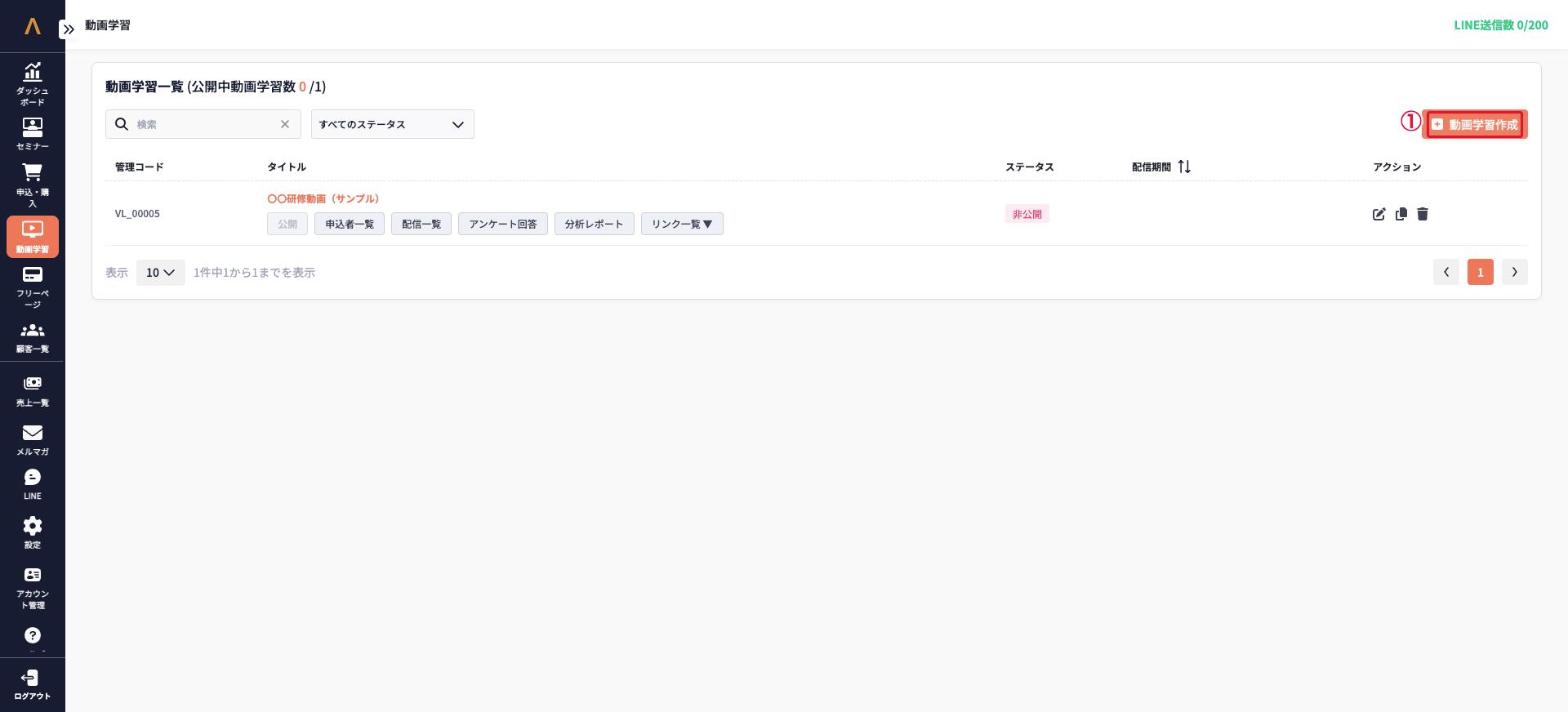Expand the リンク一覧 dropdown
Image resolution: width=1568 pixels, height=712 pixels.
coord(682,224)
